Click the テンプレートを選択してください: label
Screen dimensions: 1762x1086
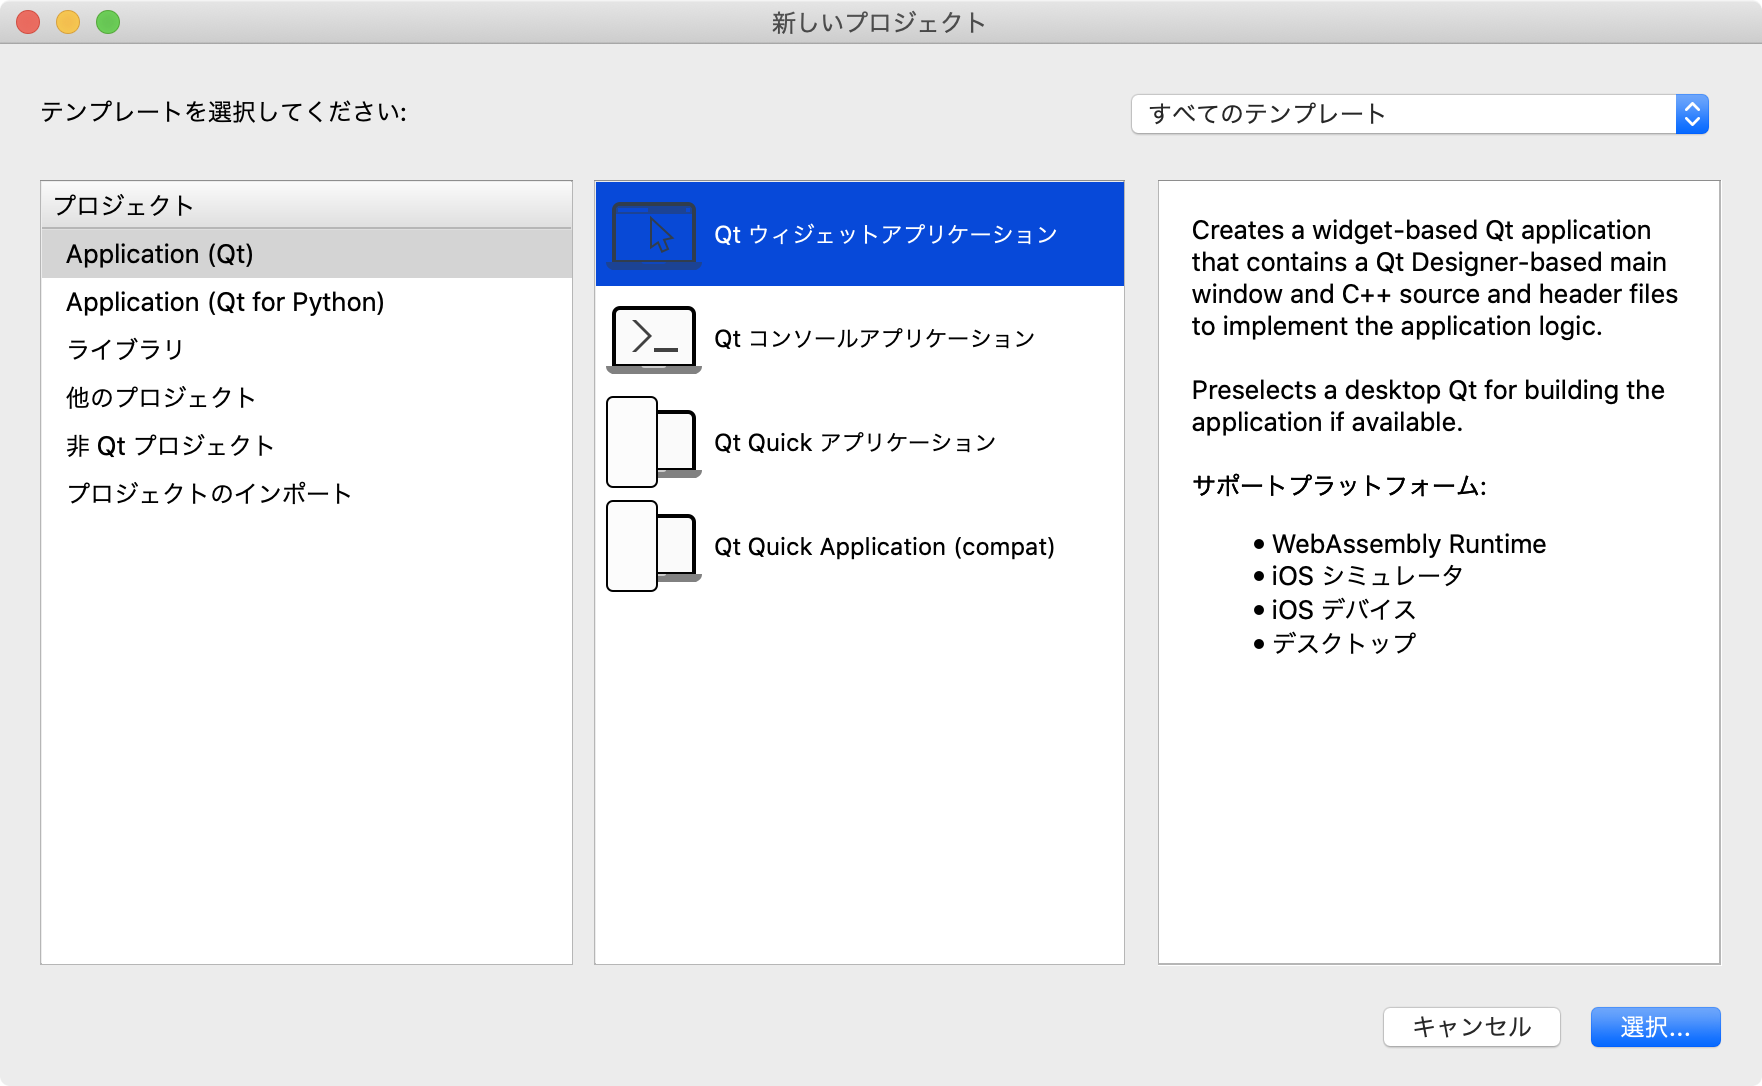tap(223, 112)
